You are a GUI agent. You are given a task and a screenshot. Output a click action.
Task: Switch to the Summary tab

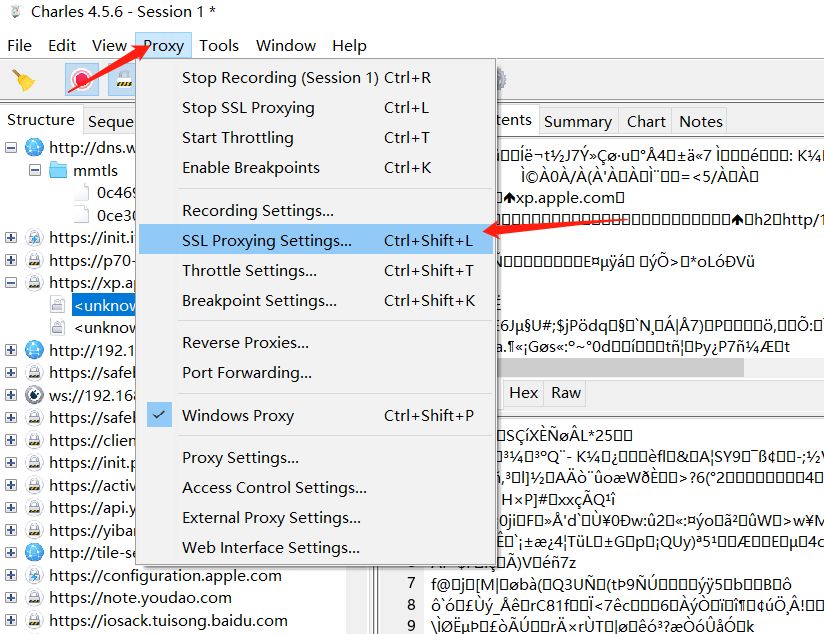click(x=578, y=121)
